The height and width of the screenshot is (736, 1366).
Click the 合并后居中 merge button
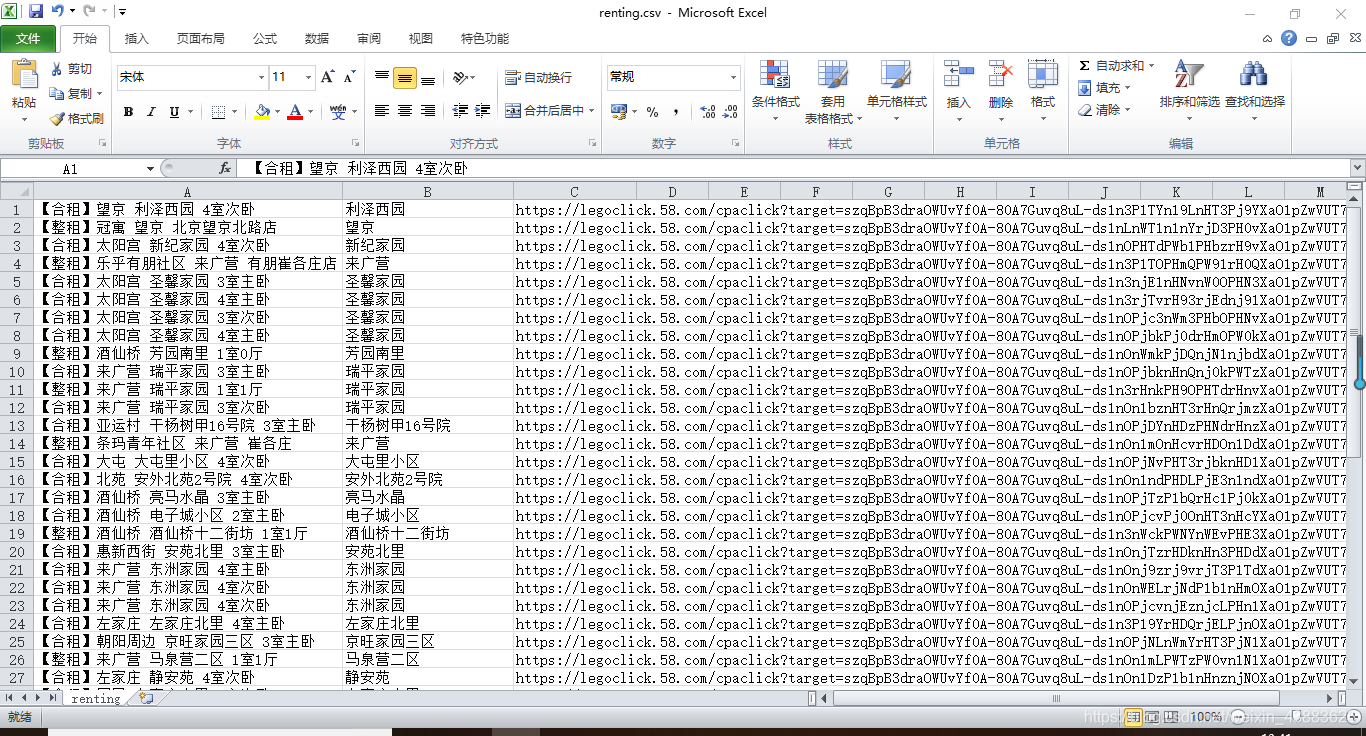544,111
